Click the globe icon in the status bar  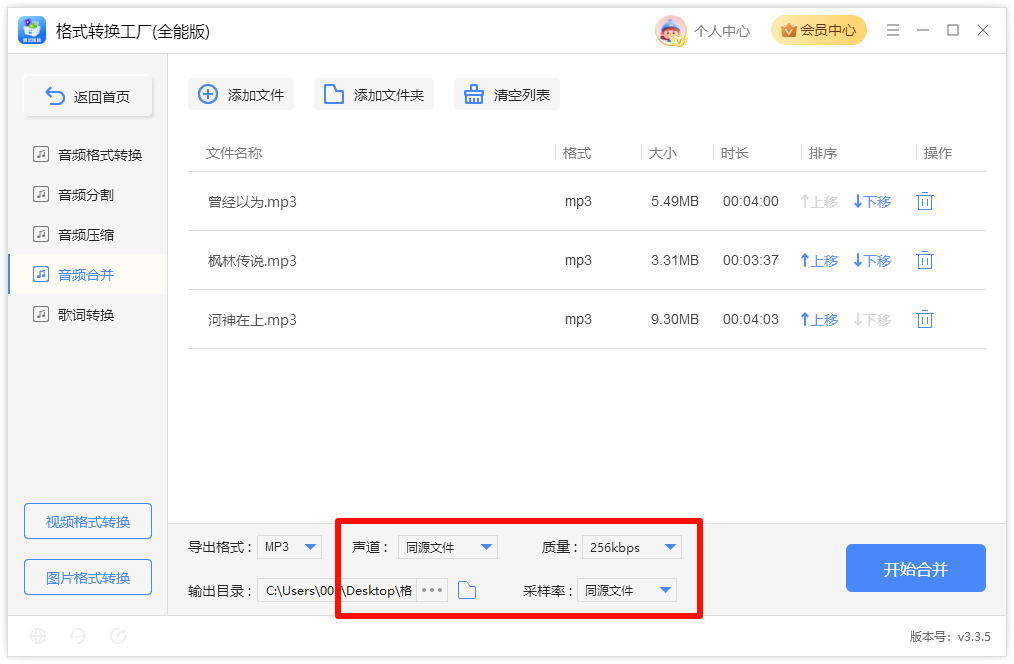[x=38, y=636]
